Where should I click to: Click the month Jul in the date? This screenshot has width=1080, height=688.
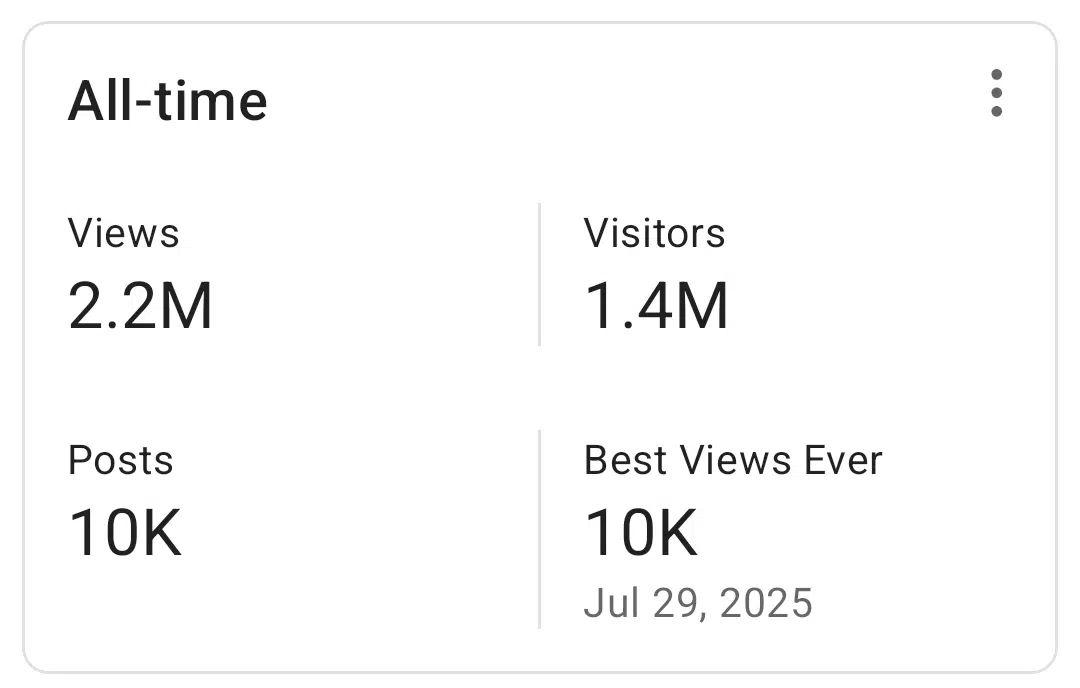609,603
